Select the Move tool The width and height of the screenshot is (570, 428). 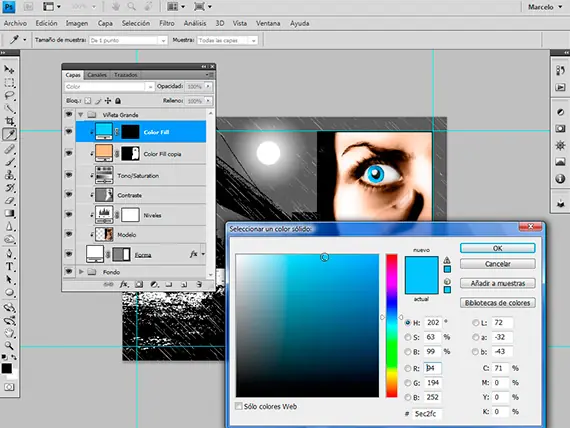(x=9, y=69)
